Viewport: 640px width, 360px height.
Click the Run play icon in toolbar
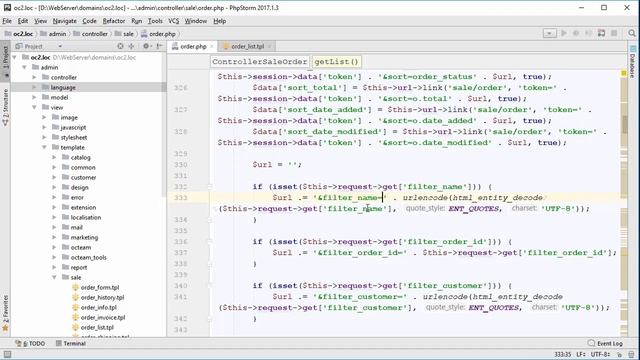(x=564, y=33)
